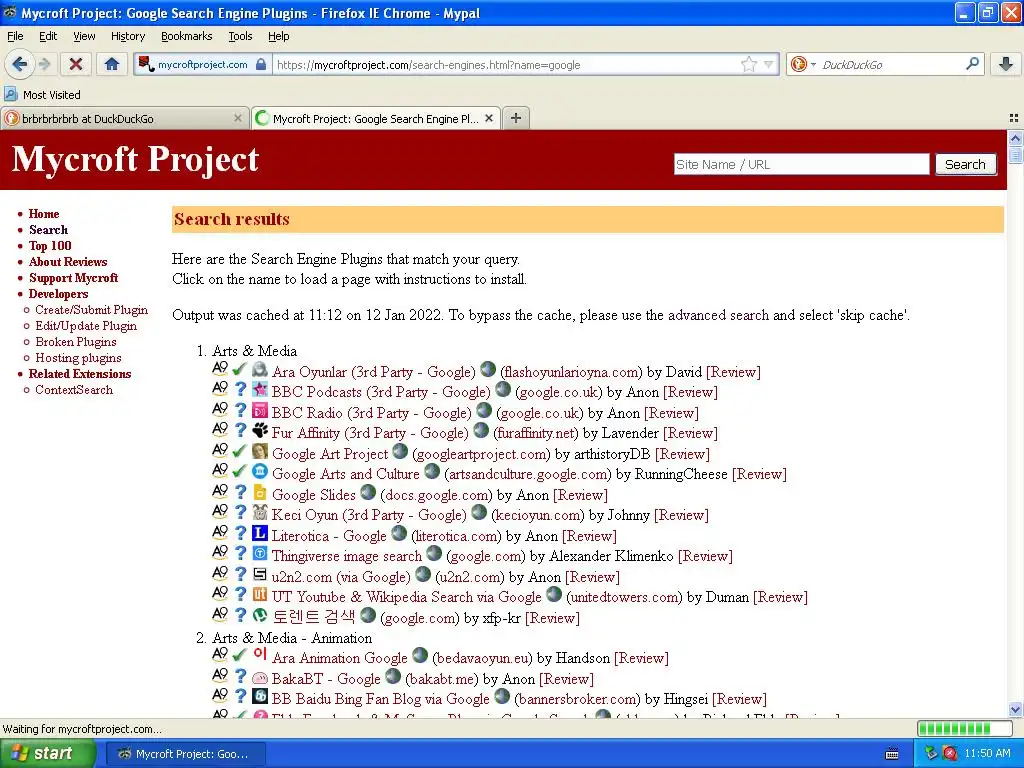The height and width of the screenshot is (768, 1024).
Task: Close the Mycroft Project tab
Action: (x=489, y=118)
